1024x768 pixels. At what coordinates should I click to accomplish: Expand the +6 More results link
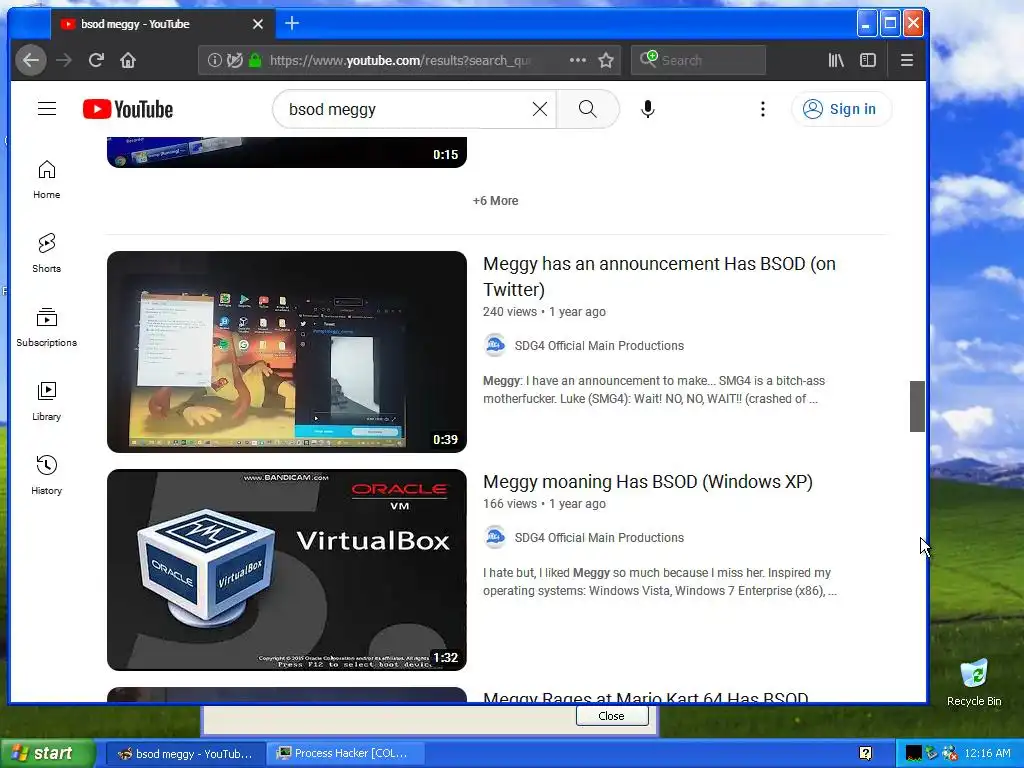pos(496,201)
